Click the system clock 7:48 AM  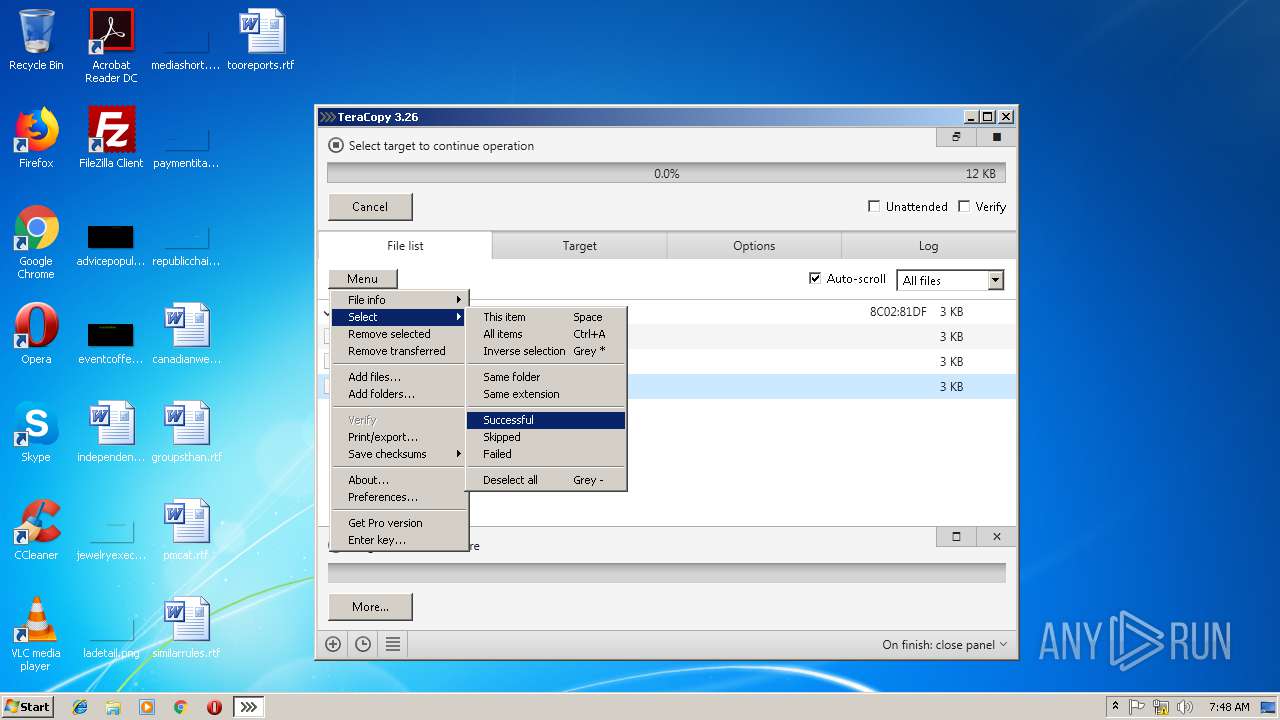point(1229,707)
